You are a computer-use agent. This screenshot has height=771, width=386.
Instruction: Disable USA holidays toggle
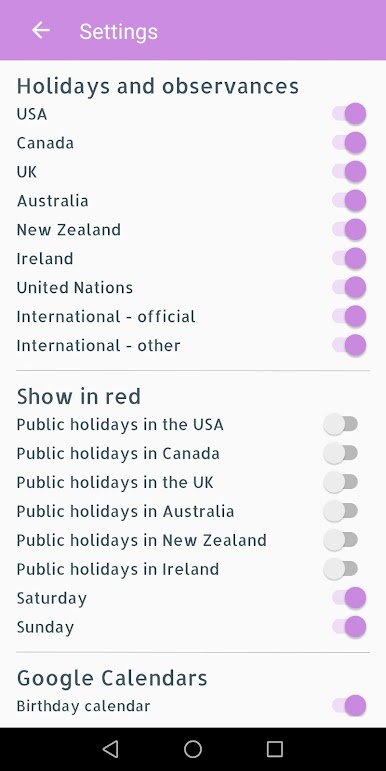click(349, 114)
